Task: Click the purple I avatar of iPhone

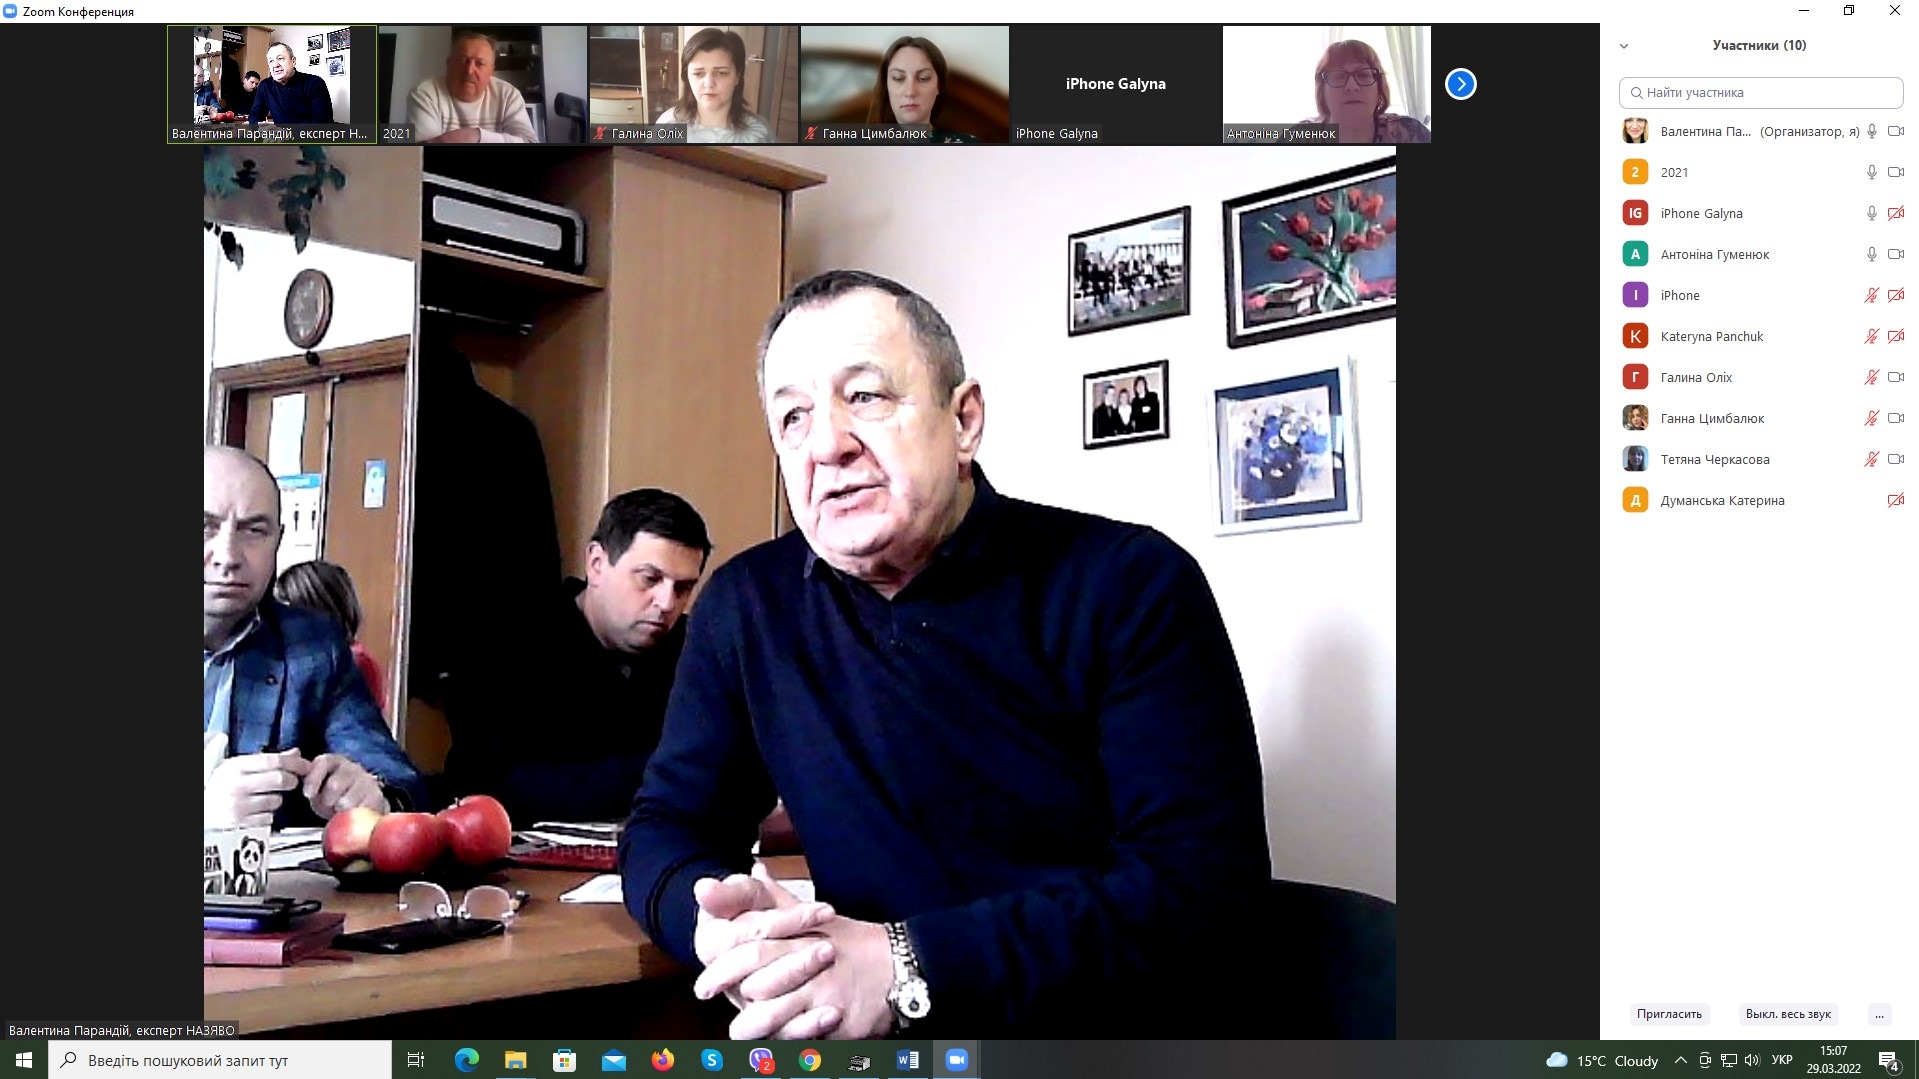Action: pos(1635,295)
